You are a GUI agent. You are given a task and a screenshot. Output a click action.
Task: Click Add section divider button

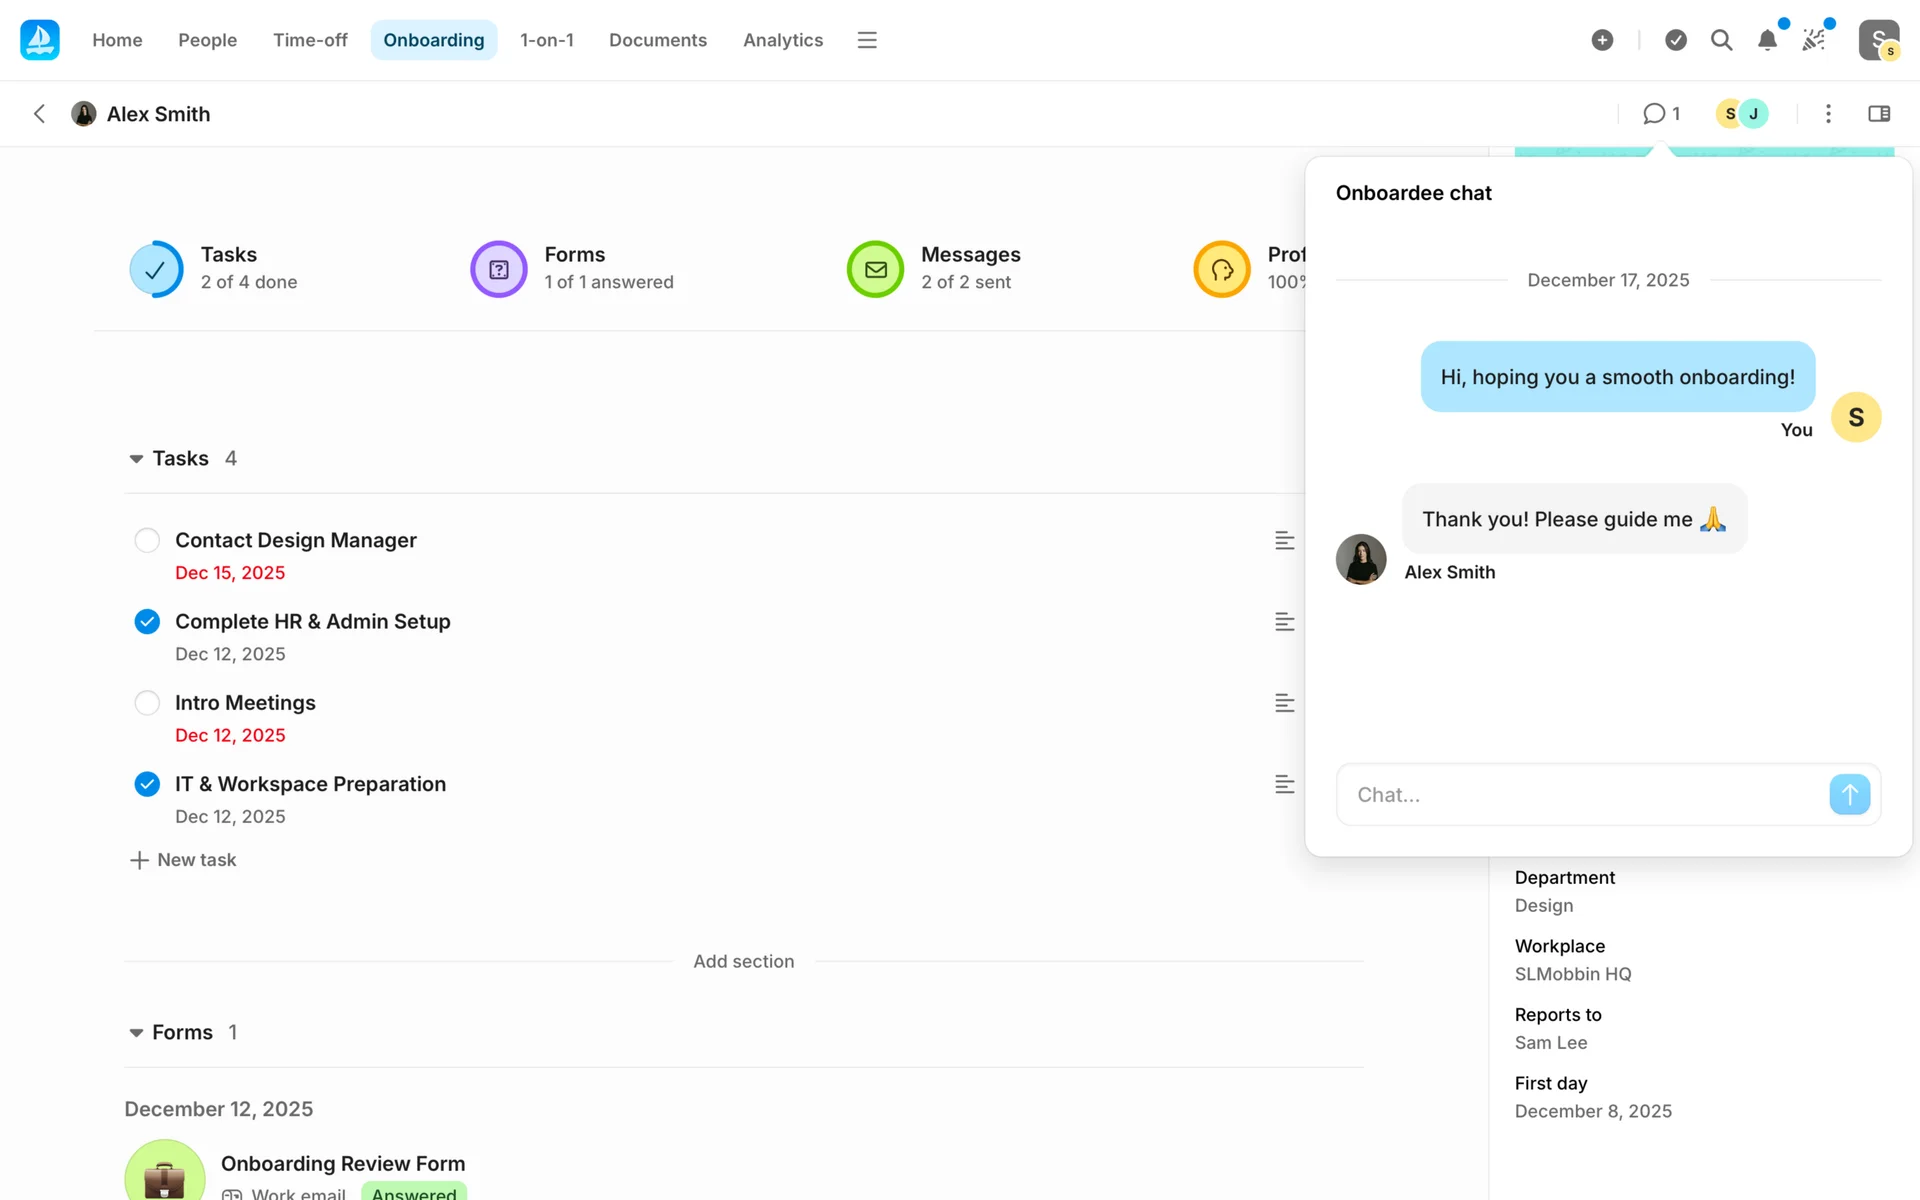744,961
